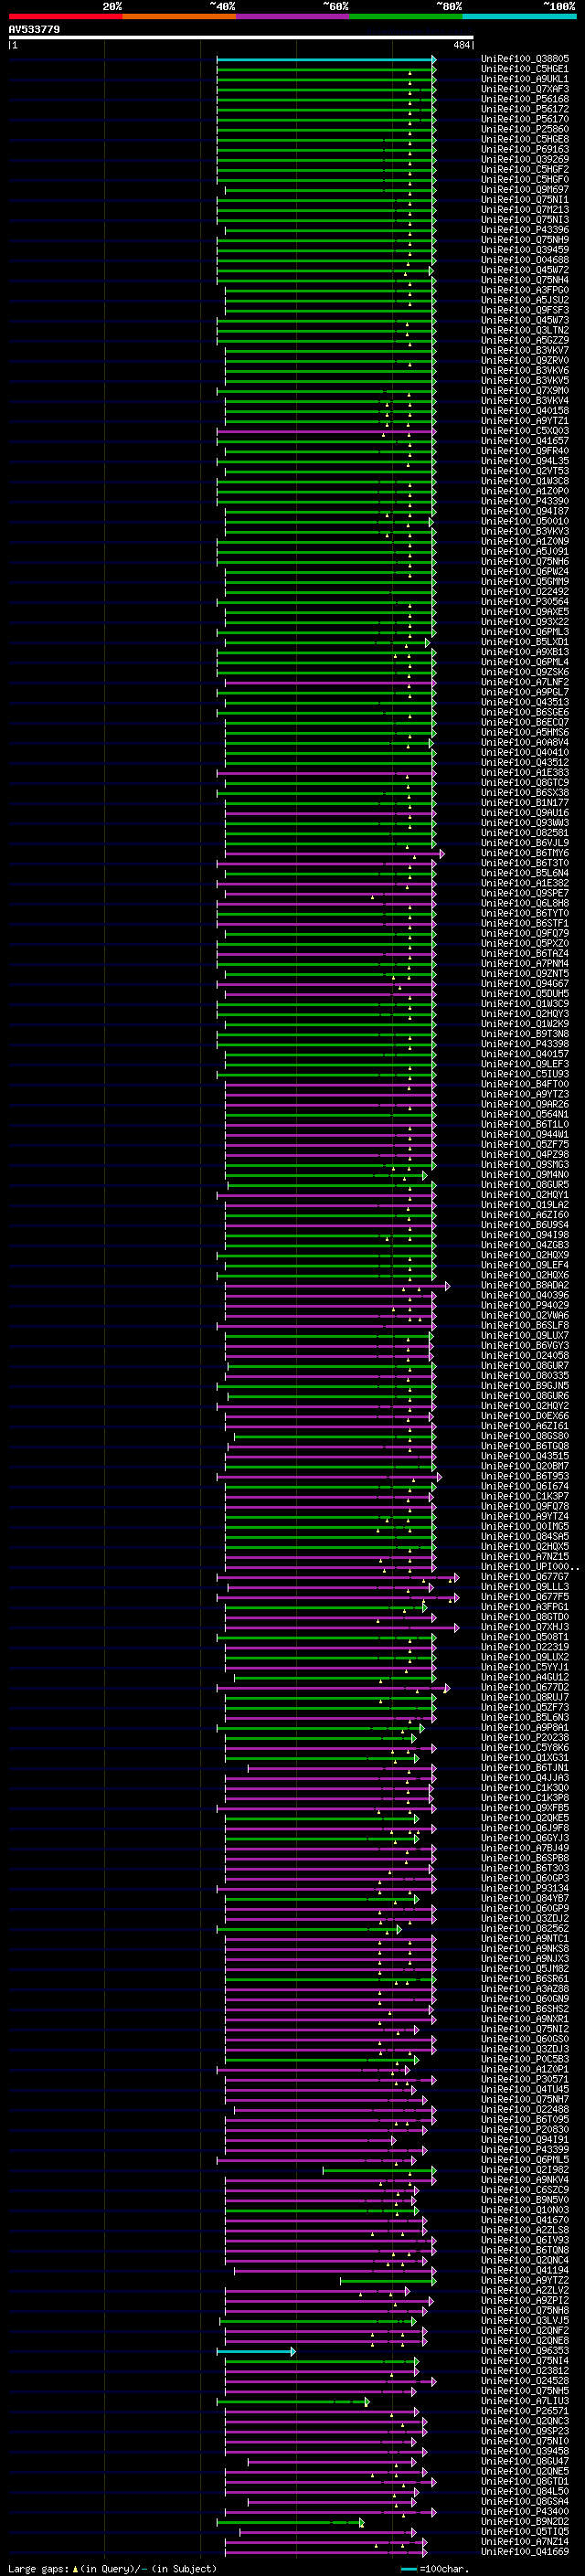
Task: Select the UniRef100_Q9LLL3 label
Action: pos(525,1587)
